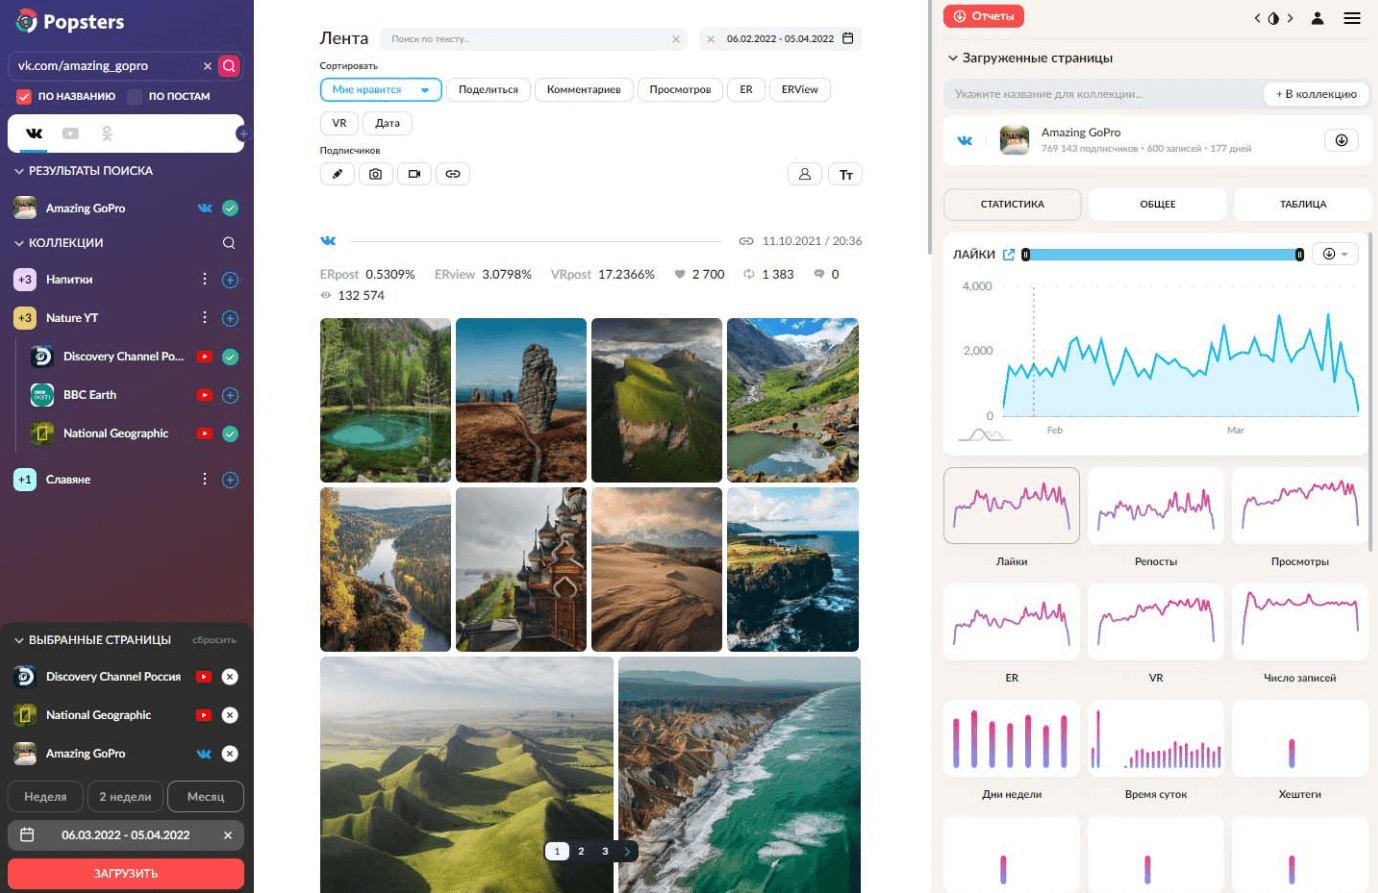The width and height of the screenshot is (1378, 893).
Task: Collapse the Загруженные страницы section
Action: tap(953, 58)
